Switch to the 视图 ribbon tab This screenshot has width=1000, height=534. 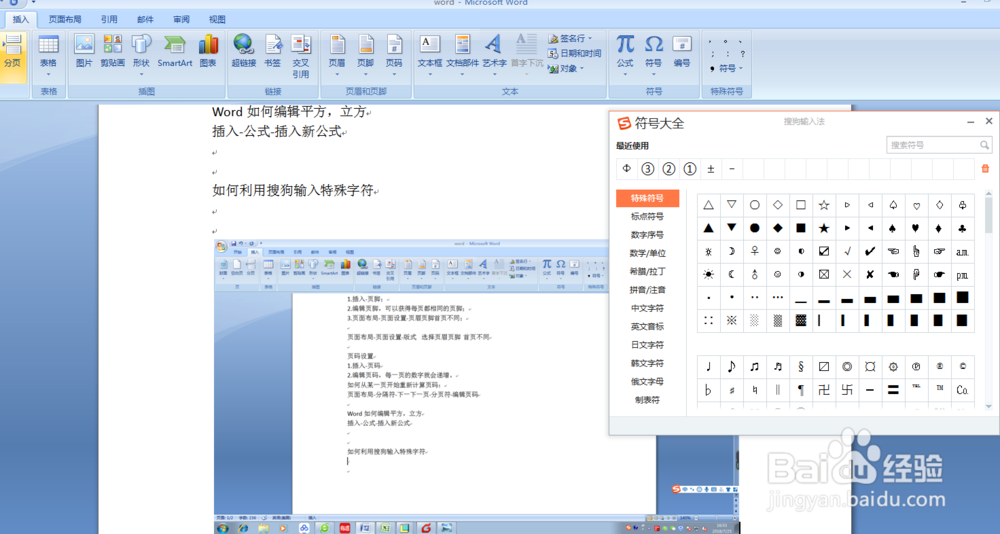217,19
